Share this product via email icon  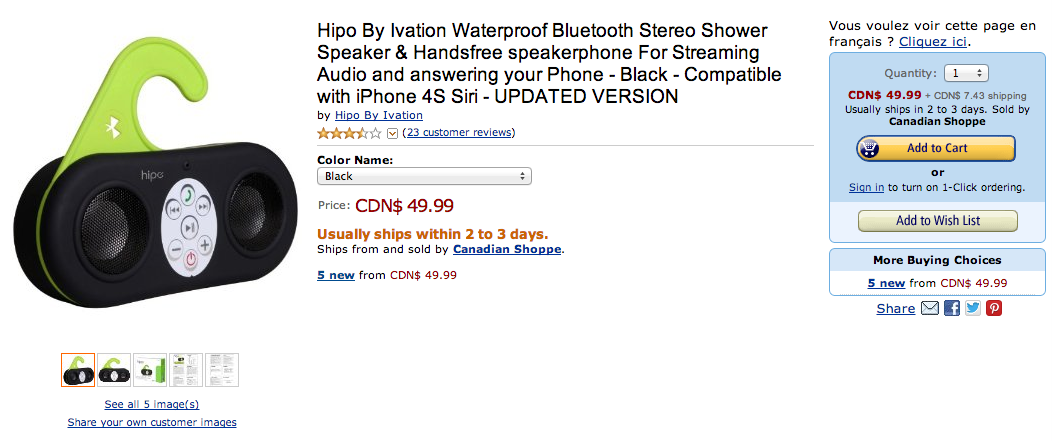click(930, 309)
